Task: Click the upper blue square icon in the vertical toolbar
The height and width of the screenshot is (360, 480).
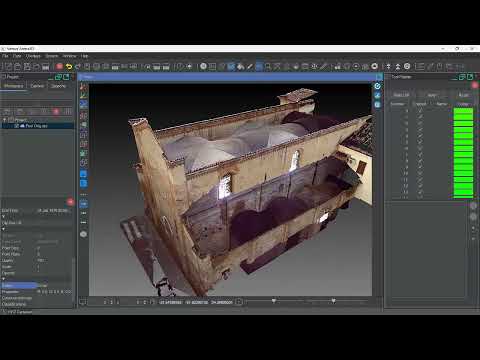Action: tap(84, 174)
